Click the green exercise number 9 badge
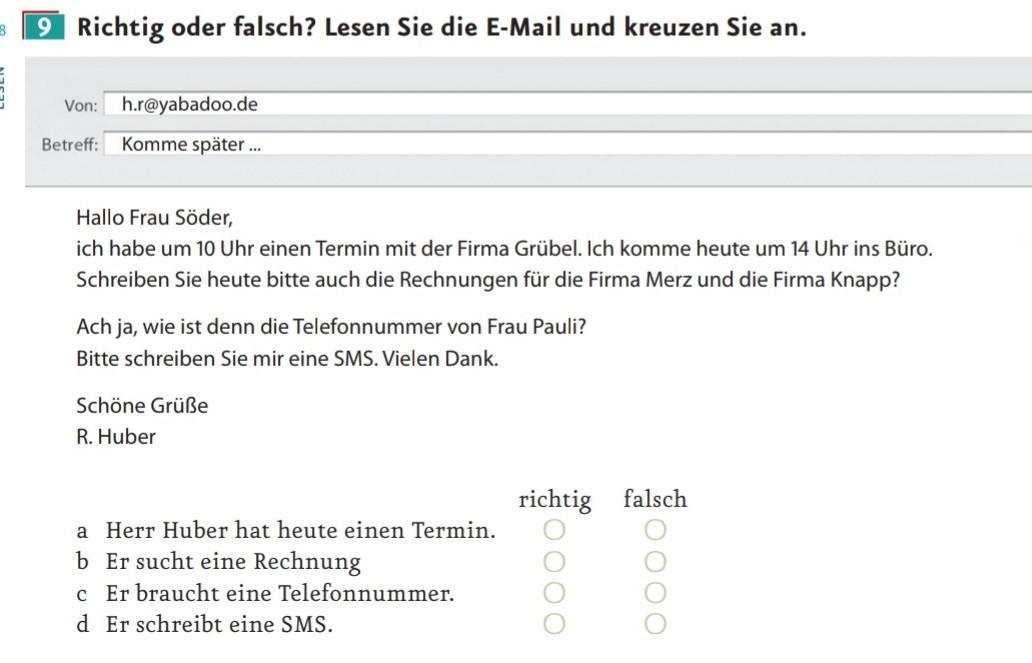This screenshot has width=1032, height=663. (44, 26)
